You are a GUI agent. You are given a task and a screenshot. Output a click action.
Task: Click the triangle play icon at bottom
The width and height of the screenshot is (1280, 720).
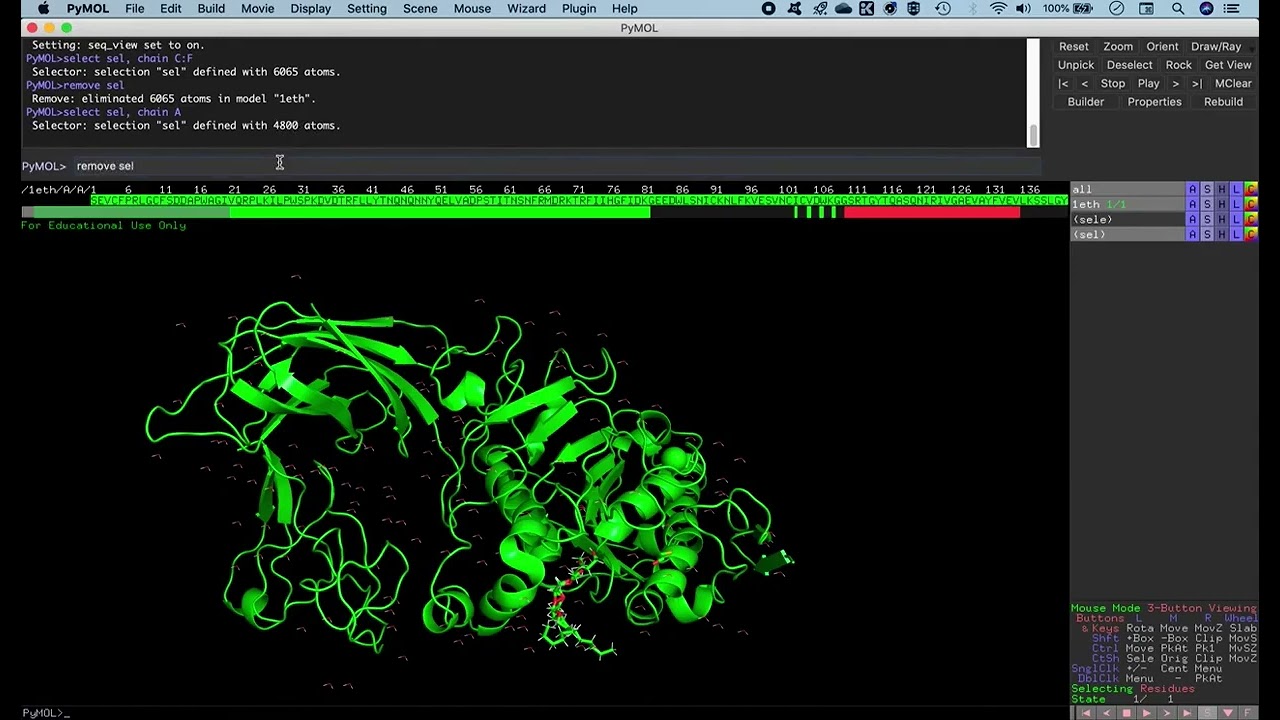pyautogui.click(x=1146, y=713)
